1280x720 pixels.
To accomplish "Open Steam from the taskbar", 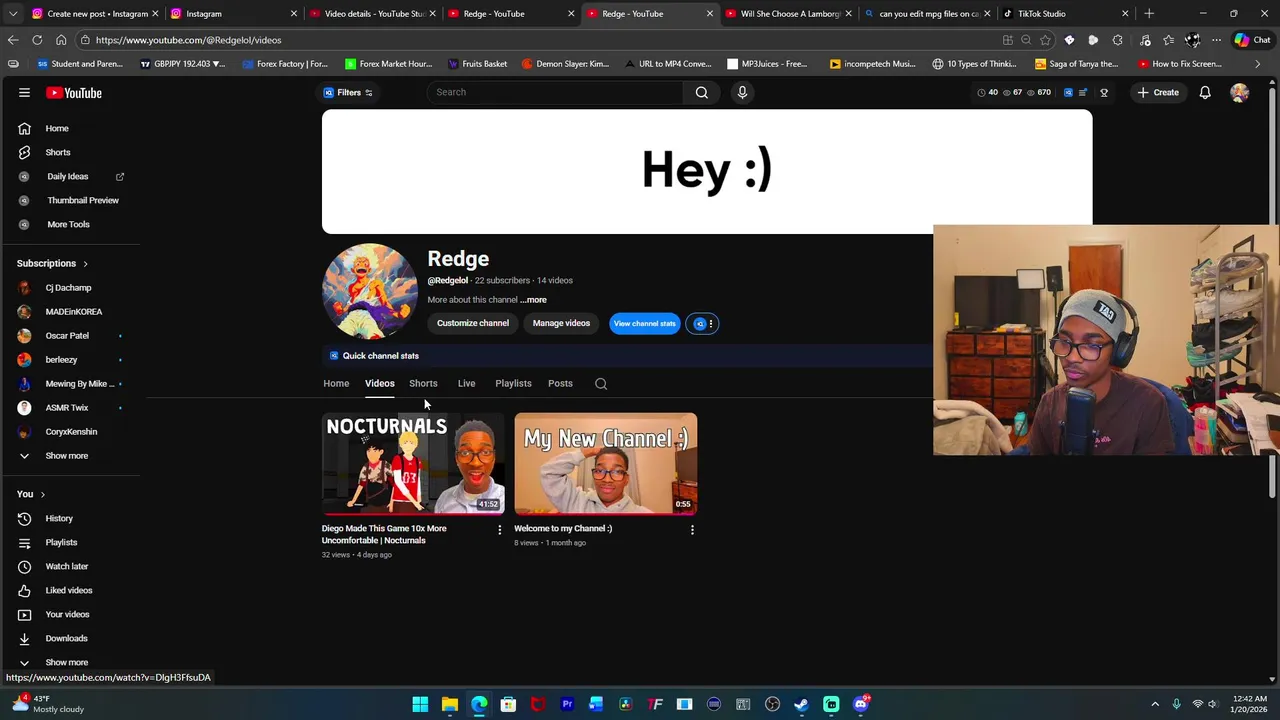I will tap(801, 704).
